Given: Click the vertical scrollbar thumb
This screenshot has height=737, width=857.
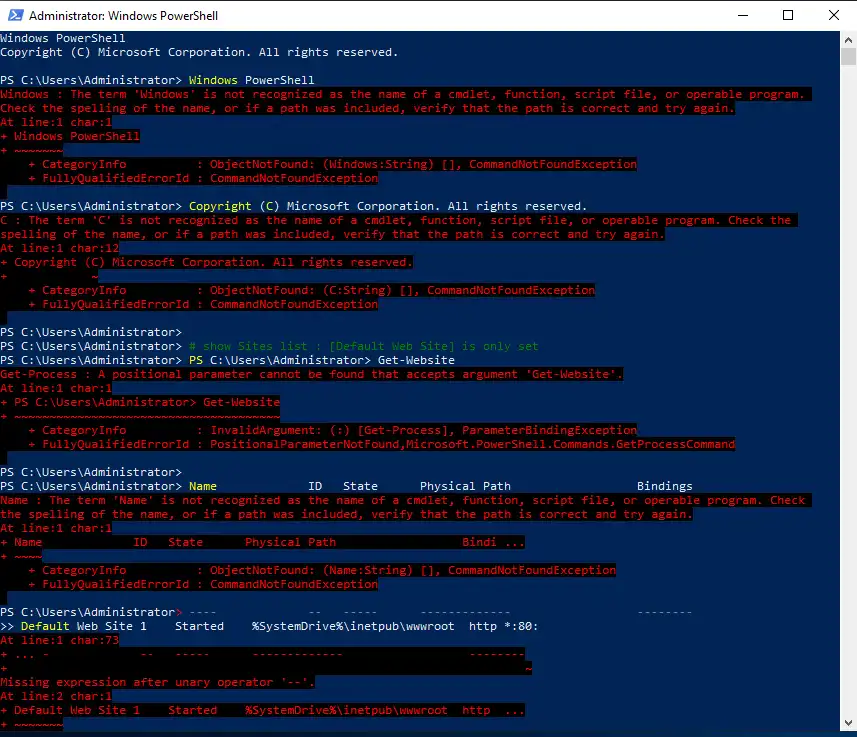Looking at the screenshot, I should pyautogui.click(x=848, y=57).
